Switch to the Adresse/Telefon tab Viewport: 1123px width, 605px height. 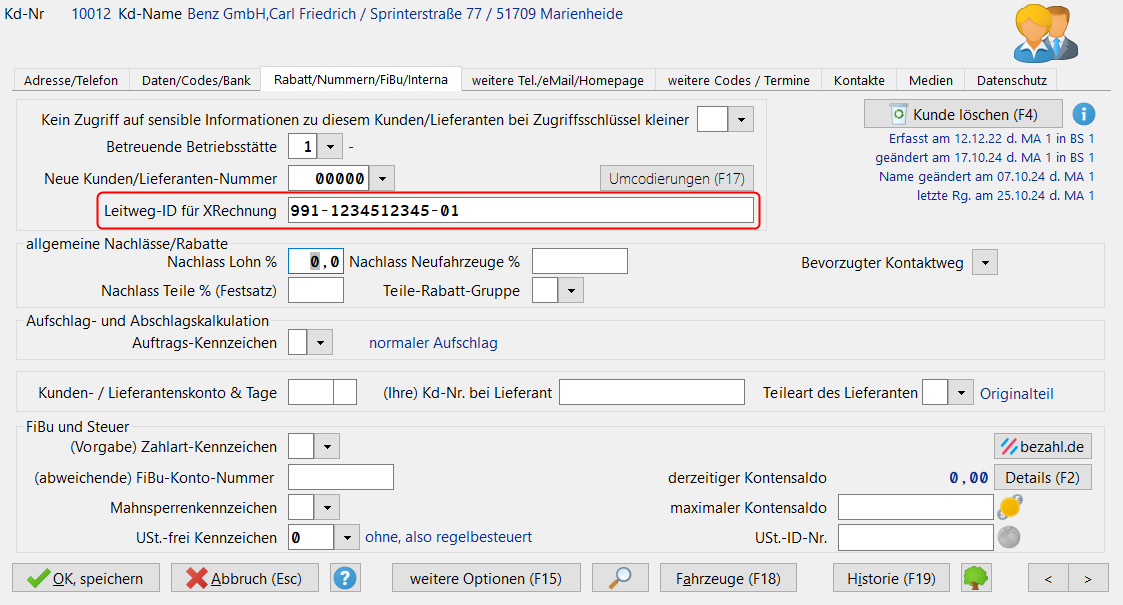[71, 80]
